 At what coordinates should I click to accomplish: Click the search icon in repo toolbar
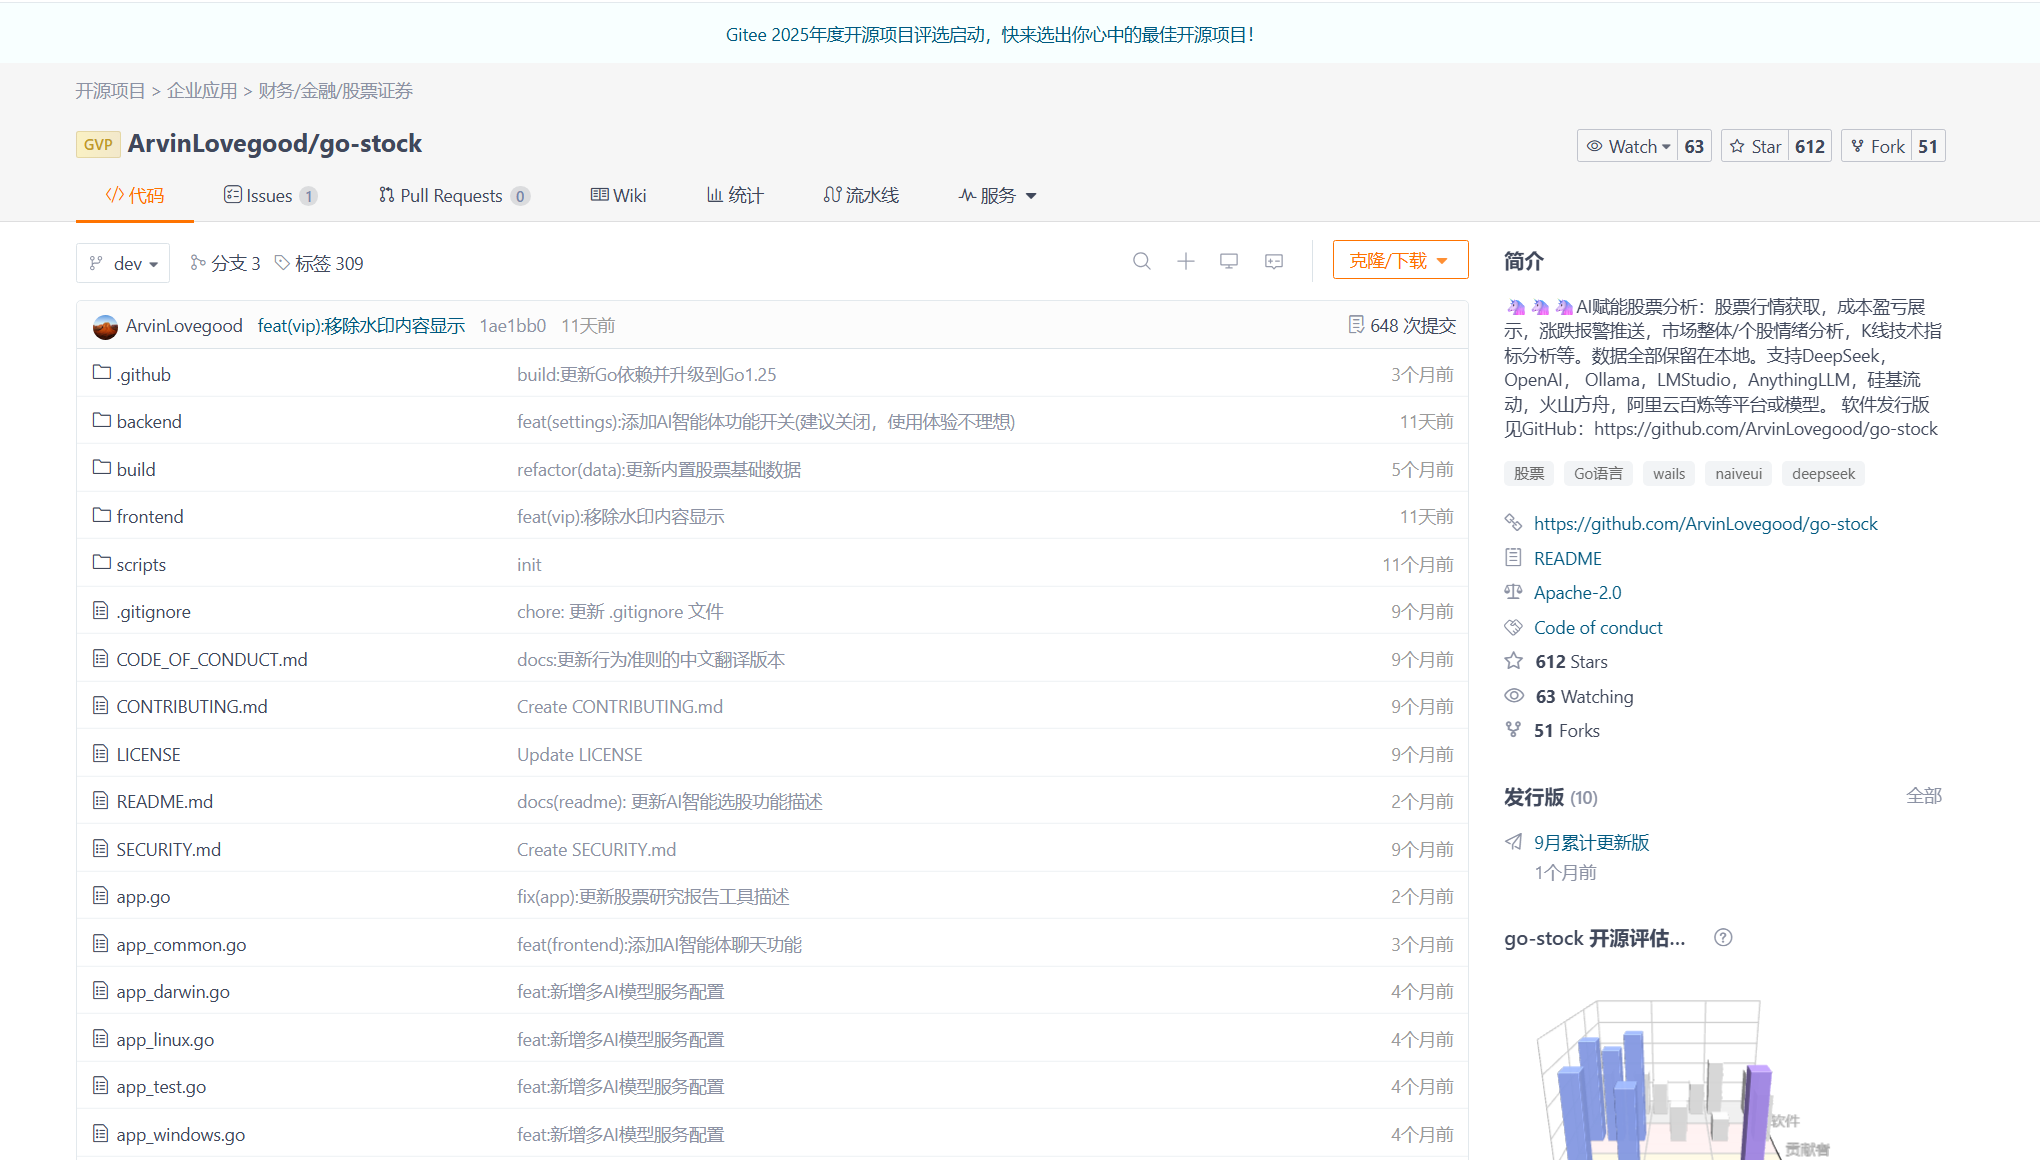tap(1141, 261)
